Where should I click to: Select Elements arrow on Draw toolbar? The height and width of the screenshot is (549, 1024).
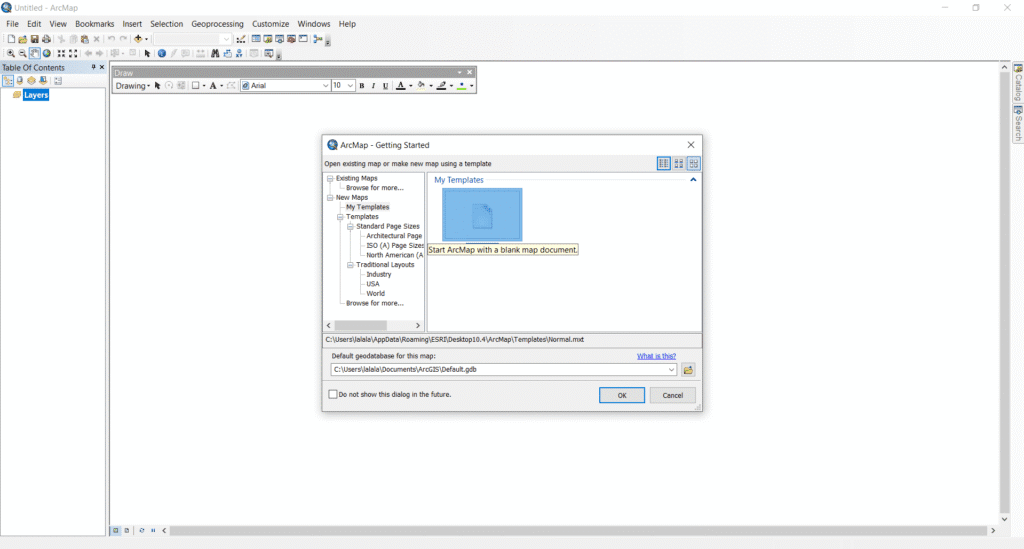coord(157,86)
